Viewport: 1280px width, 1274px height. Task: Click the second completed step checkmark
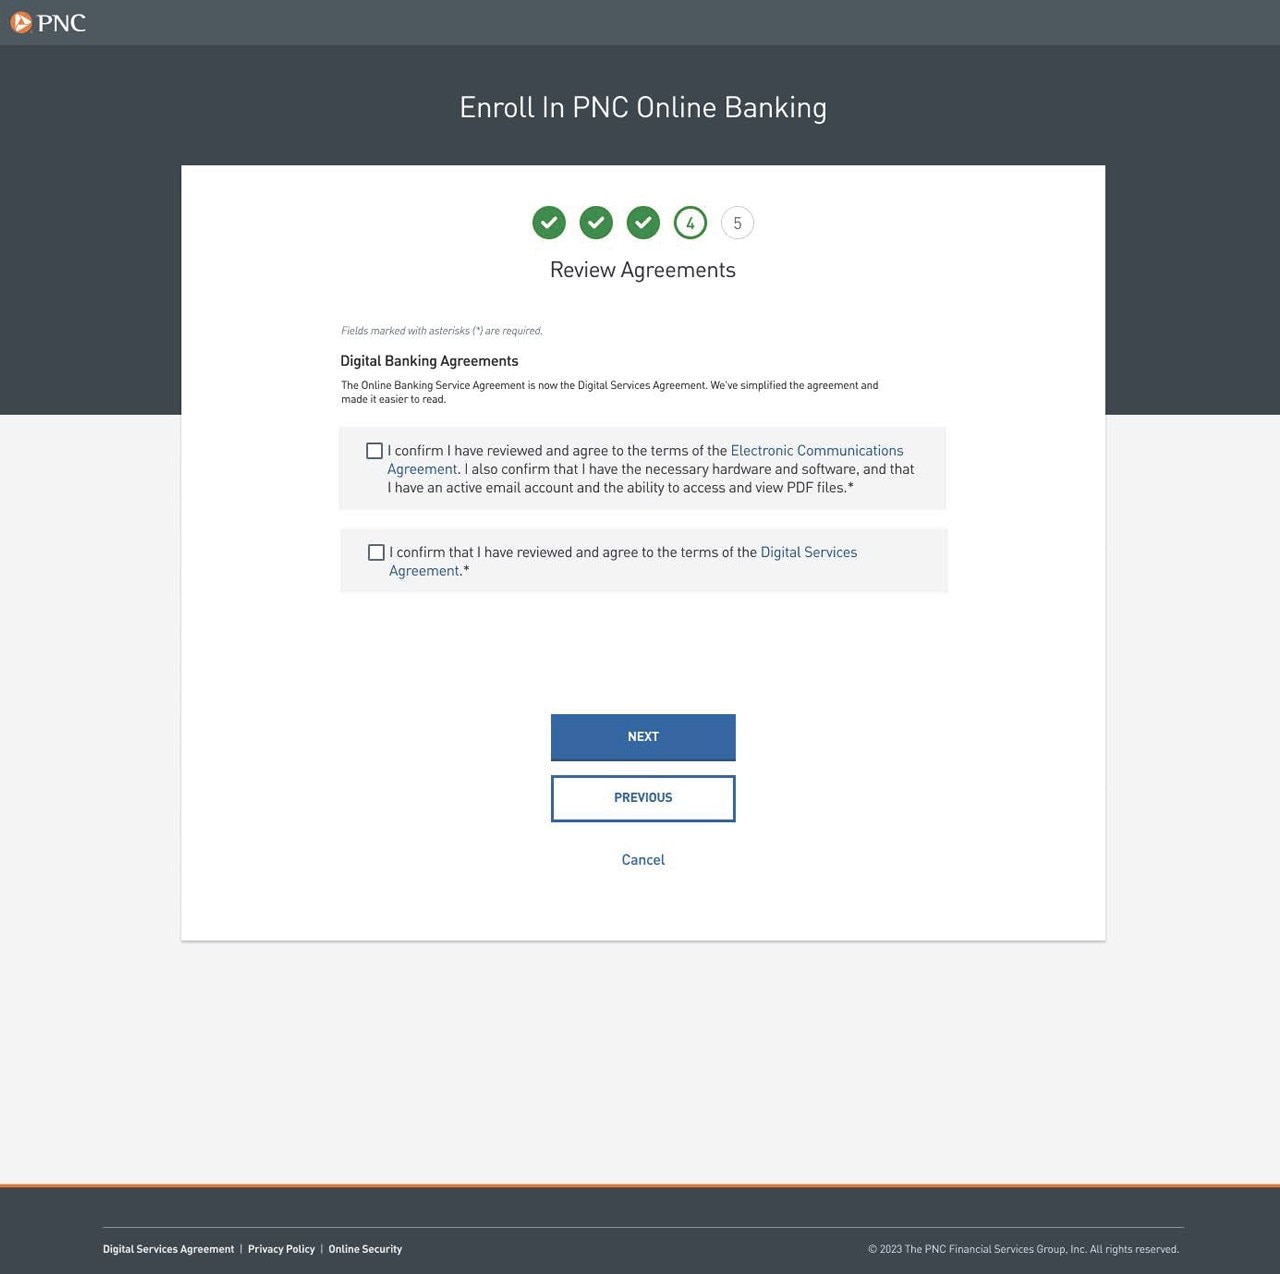596,223
